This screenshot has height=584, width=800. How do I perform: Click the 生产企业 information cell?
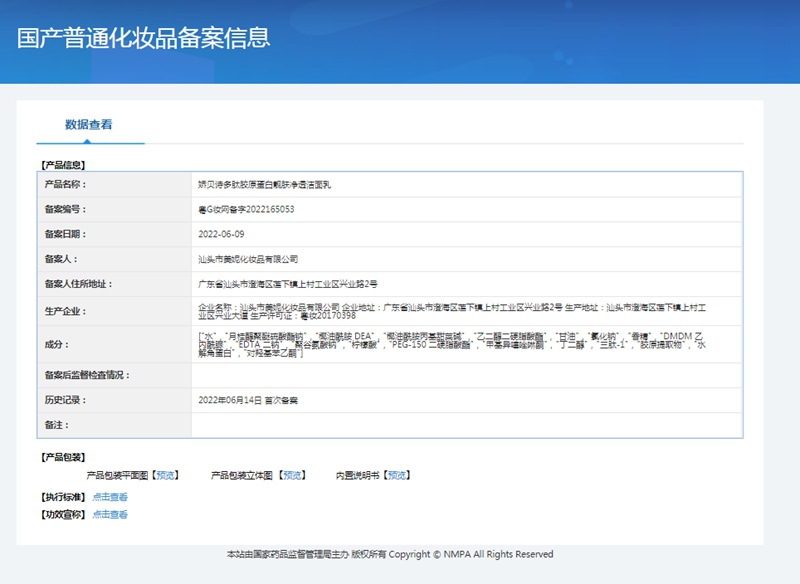pos(467,311)
